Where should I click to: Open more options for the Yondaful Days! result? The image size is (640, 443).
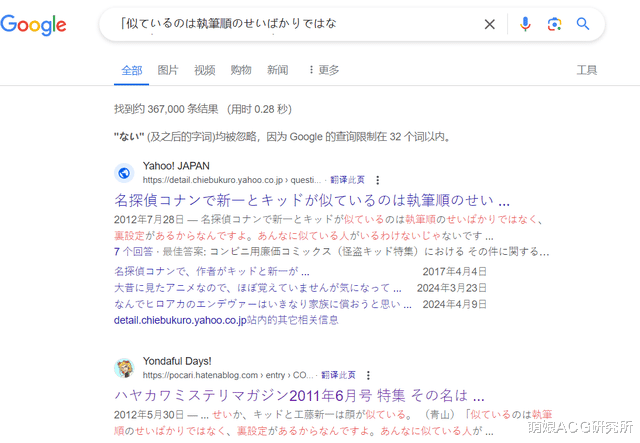coord(368,375)
